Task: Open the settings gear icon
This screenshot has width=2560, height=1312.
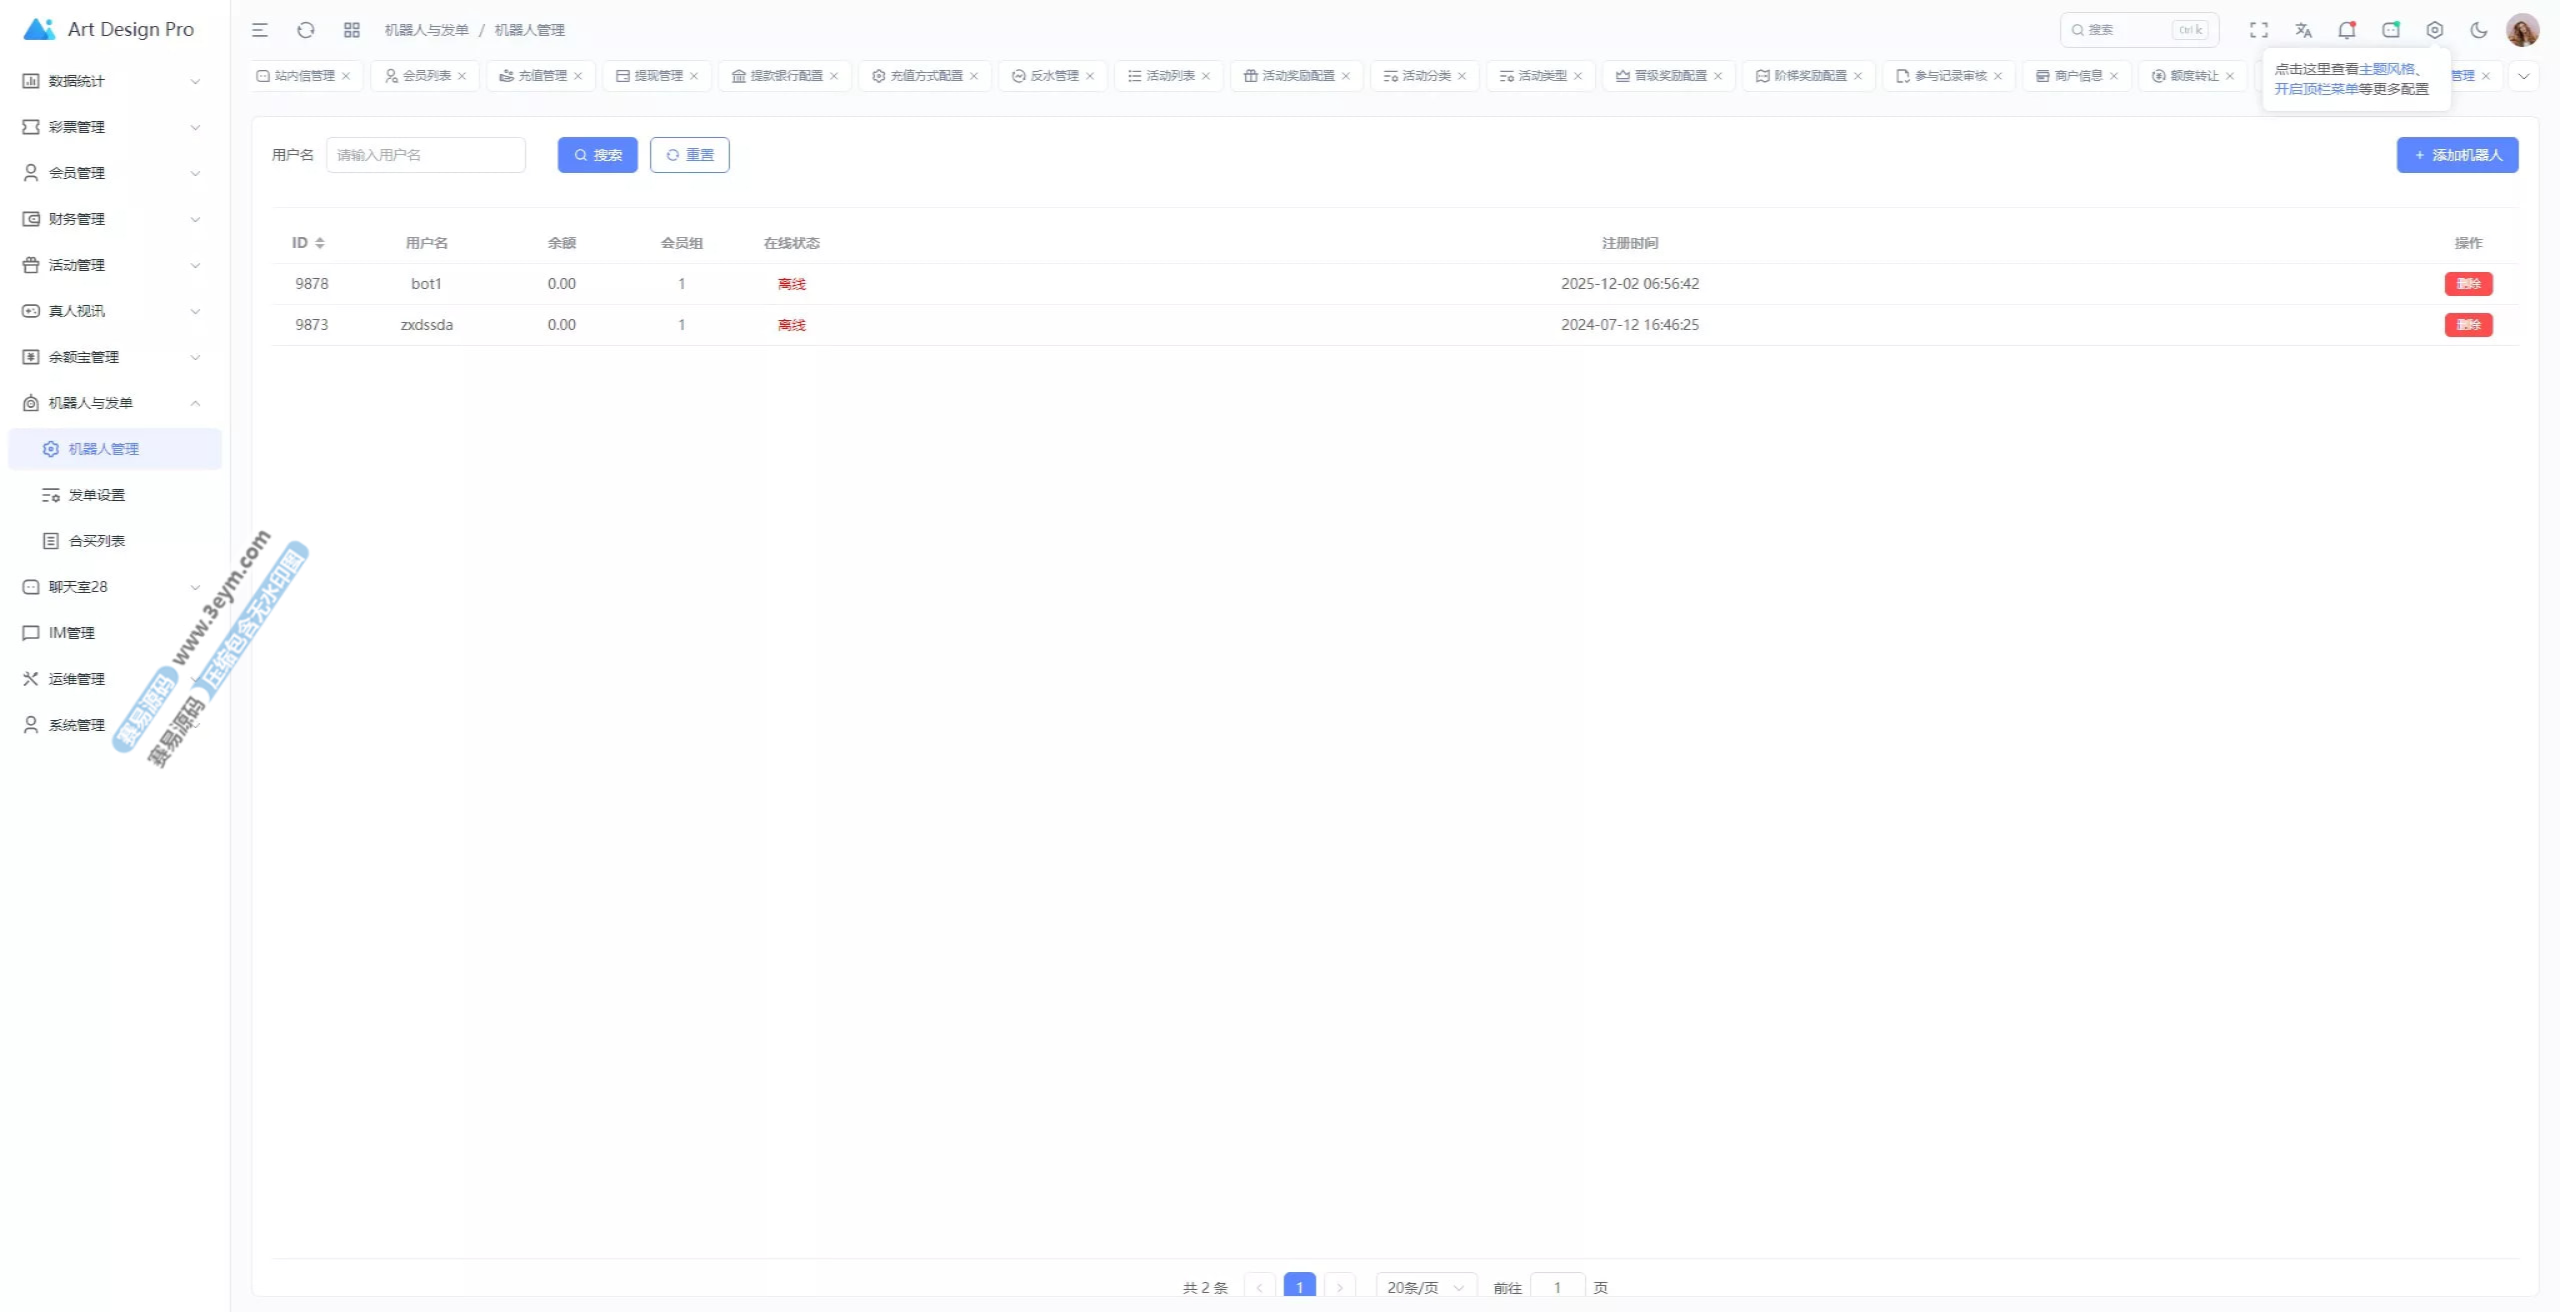Action: pos(2435,30)
